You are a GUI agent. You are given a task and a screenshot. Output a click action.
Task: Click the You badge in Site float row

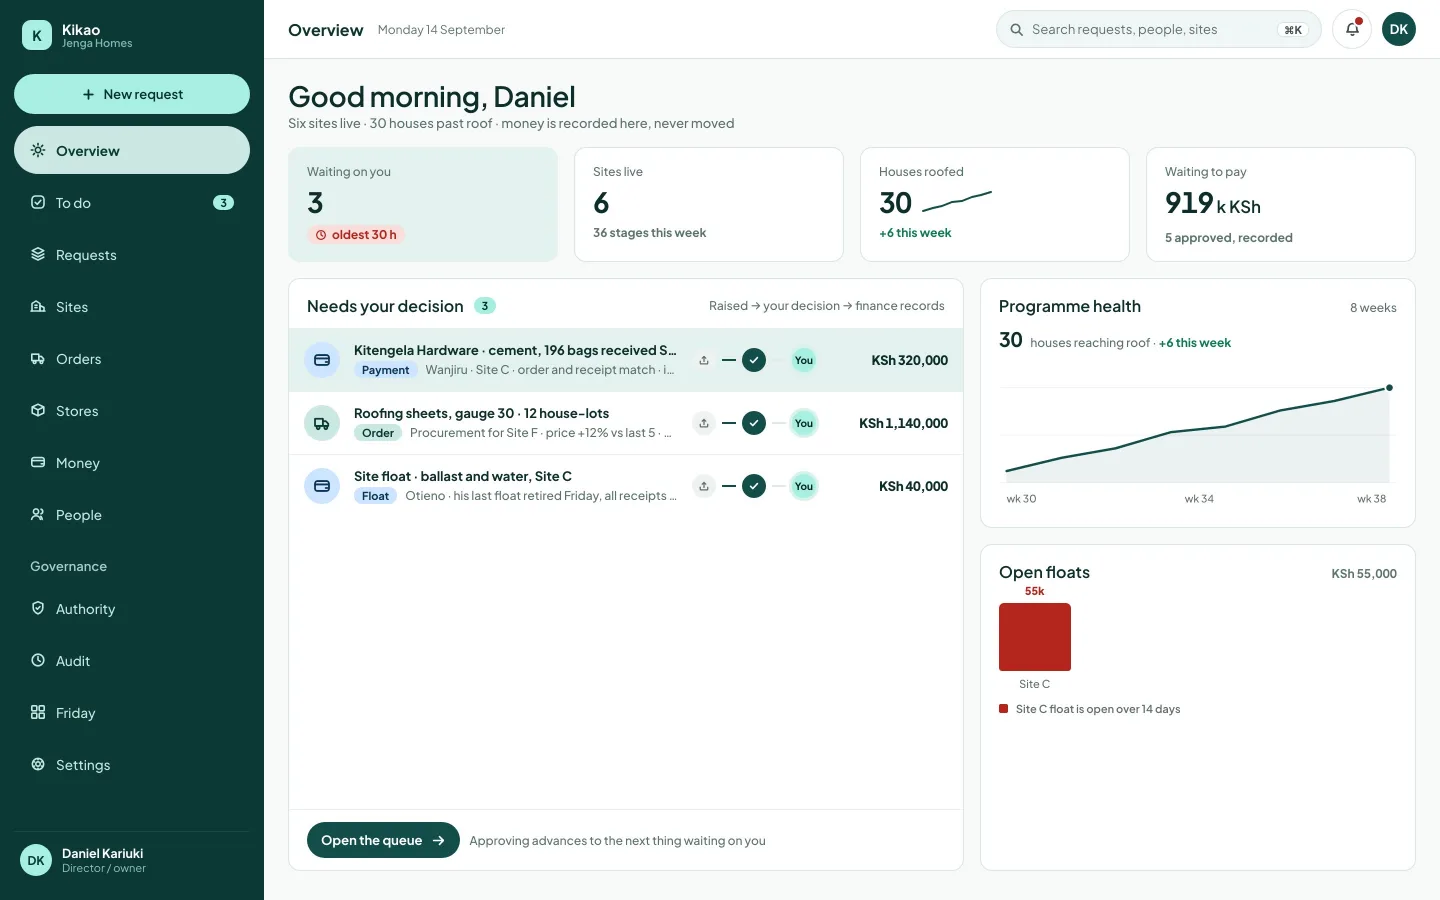click(804, 486)
